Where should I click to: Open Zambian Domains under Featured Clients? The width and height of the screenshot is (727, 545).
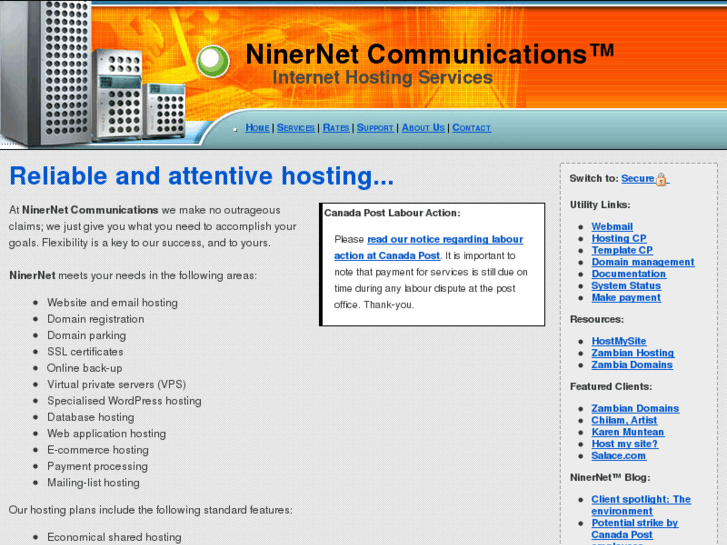pos(635,408)
